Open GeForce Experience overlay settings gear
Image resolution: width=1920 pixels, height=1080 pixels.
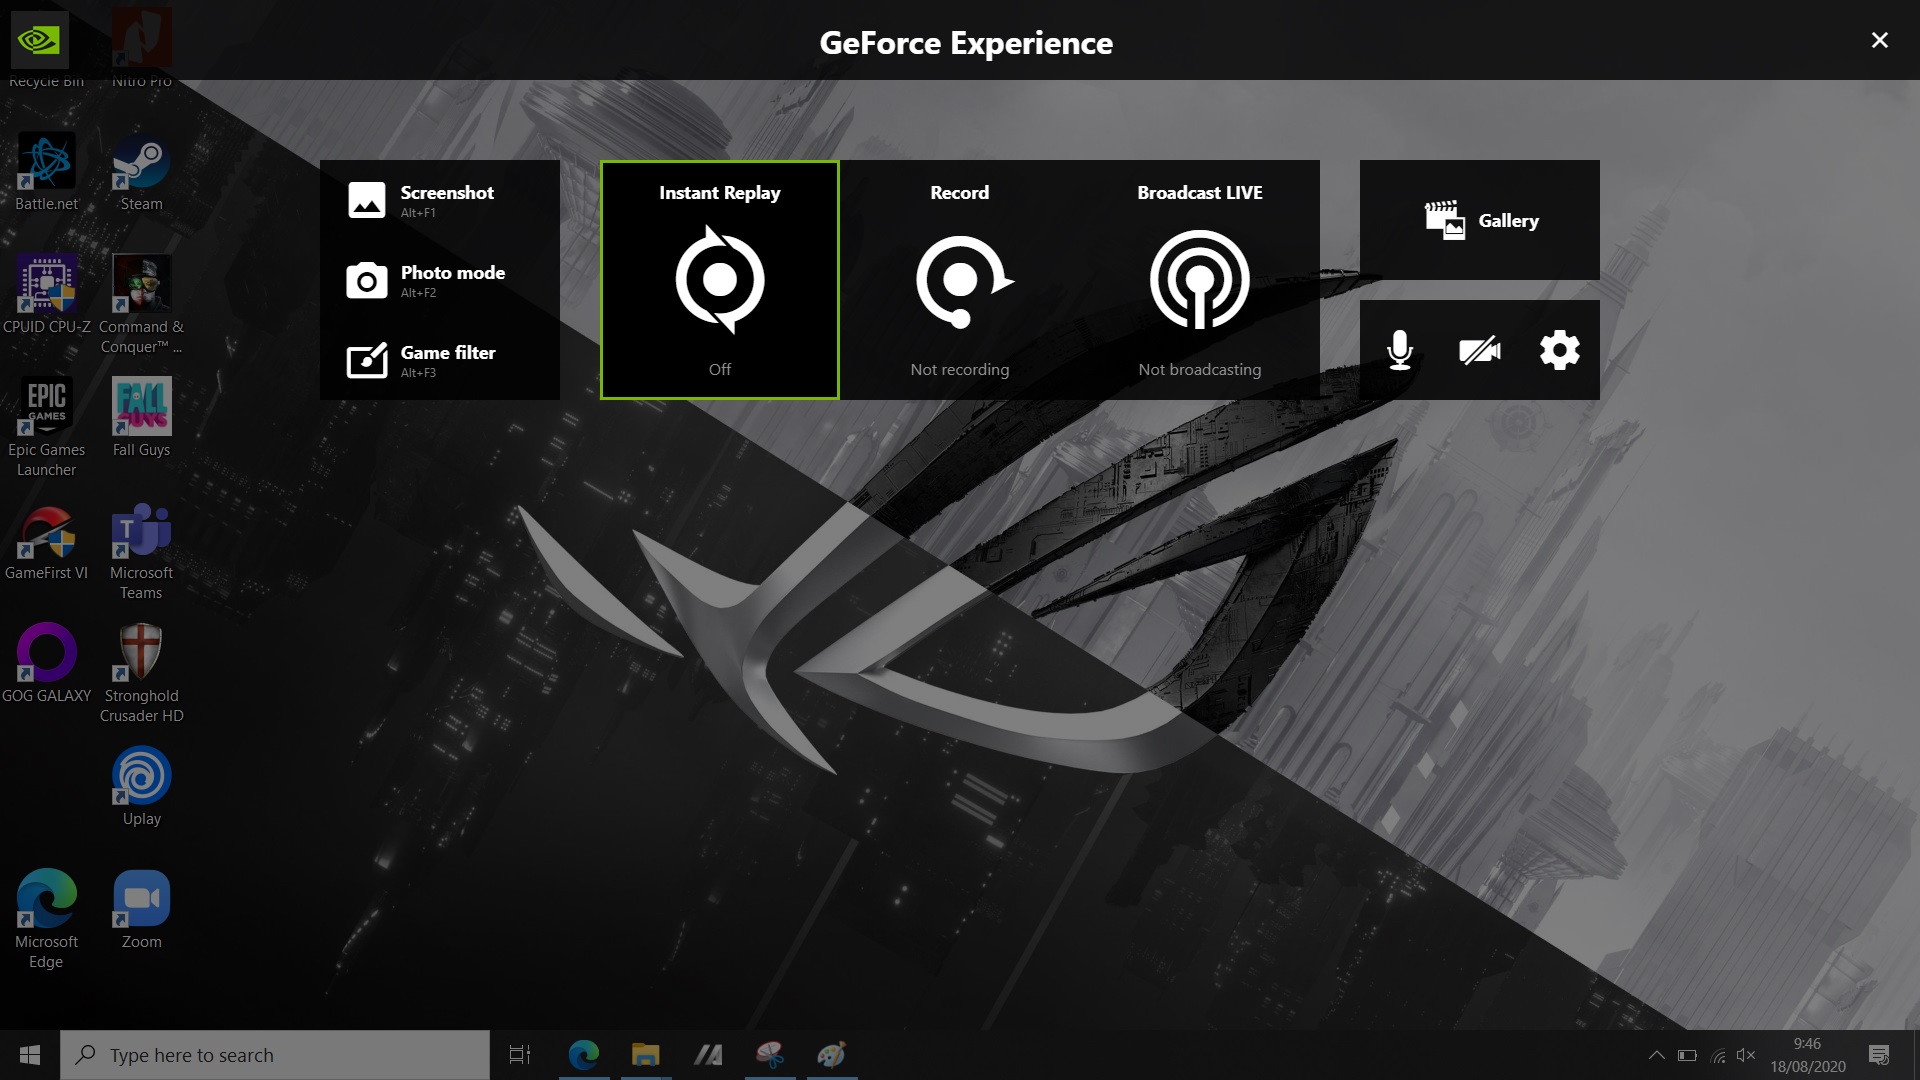pos(1558,349)
